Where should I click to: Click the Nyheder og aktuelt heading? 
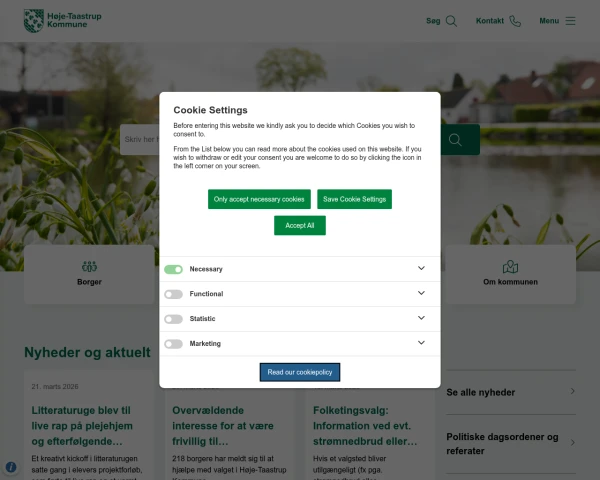coord(87,353)
